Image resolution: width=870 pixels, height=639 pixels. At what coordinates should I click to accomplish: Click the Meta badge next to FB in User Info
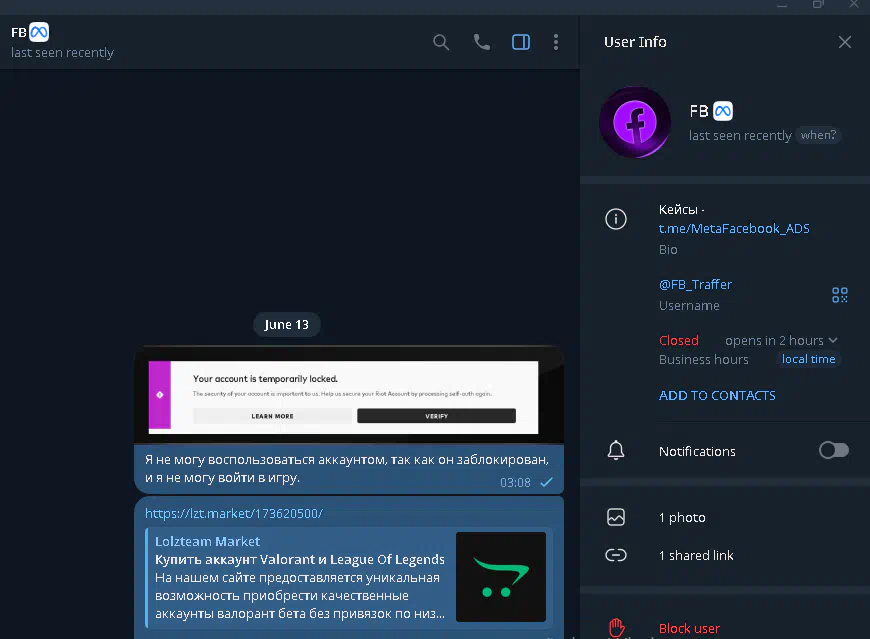722,111
